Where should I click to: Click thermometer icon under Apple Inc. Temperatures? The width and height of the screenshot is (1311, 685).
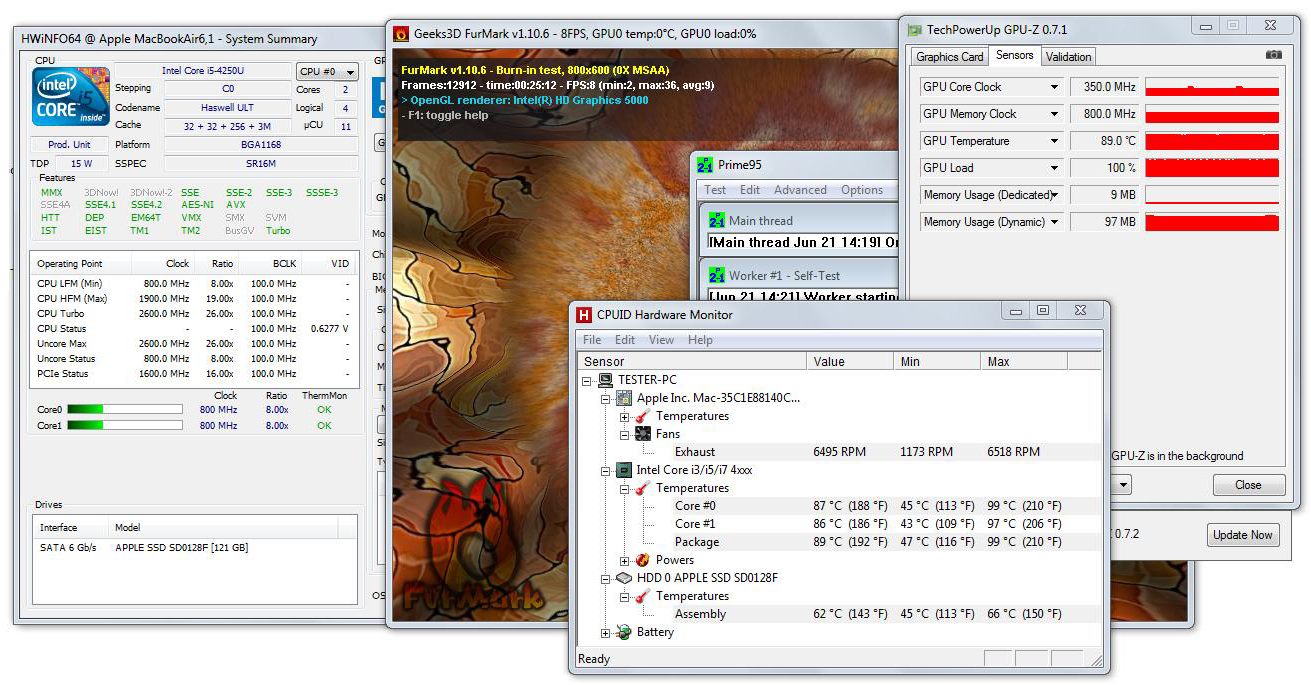point(643,416)
